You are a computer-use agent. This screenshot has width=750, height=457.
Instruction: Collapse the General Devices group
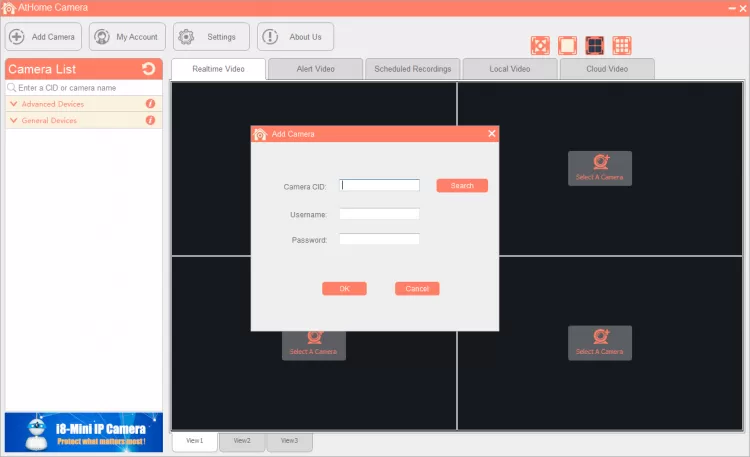click(x=13, y=120)
